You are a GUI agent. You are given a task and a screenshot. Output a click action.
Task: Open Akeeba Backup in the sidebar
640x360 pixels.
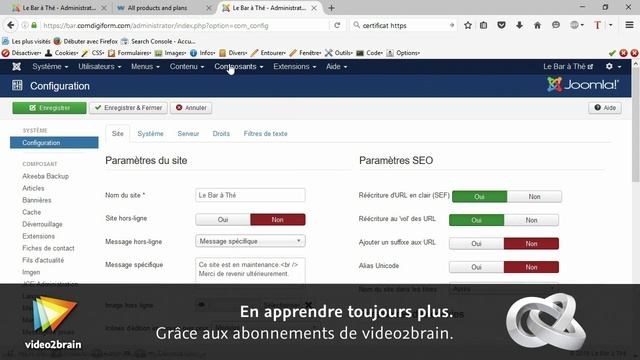45,176
